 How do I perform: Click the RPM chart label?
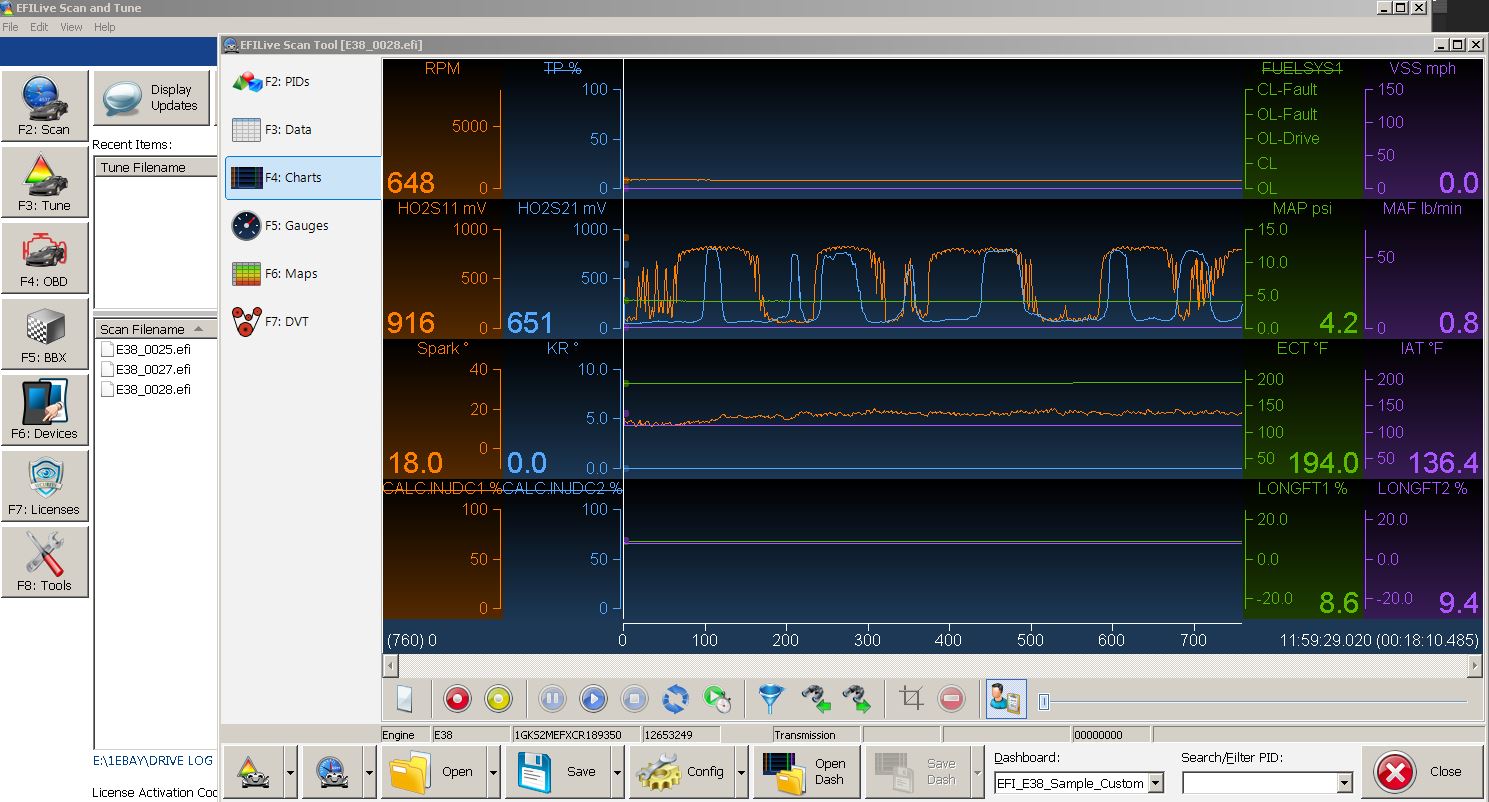[x=442, y=69]
